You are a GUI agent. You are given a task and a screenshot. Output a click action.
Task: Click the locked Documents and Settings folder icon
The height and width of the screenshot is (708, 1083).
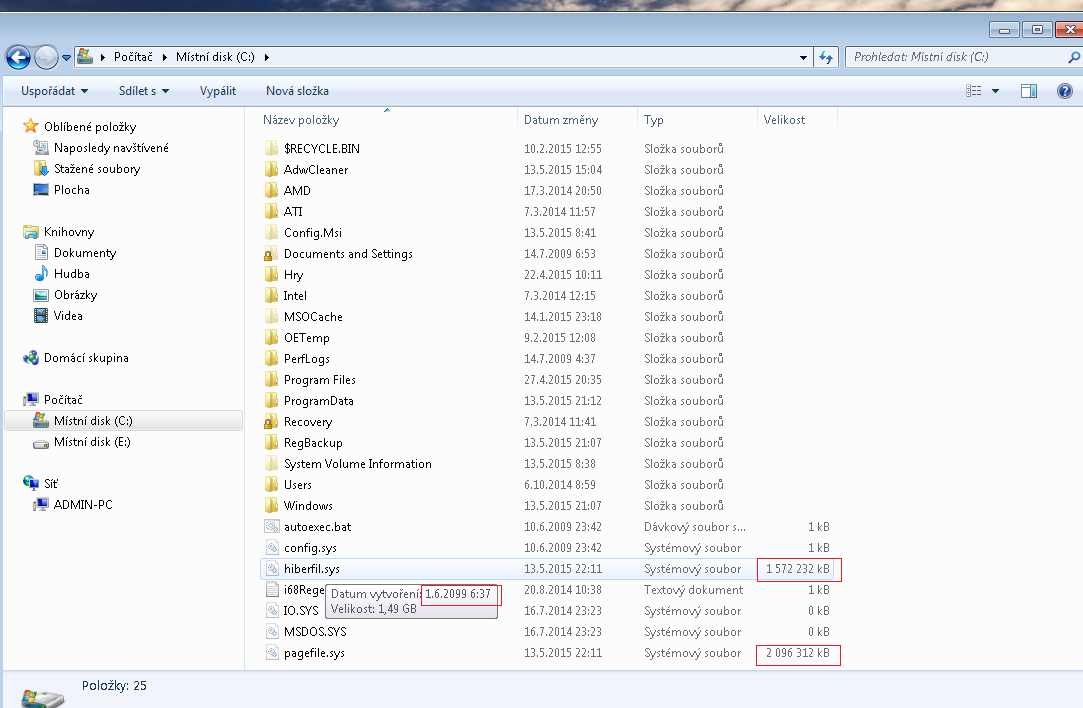[271, 253]
